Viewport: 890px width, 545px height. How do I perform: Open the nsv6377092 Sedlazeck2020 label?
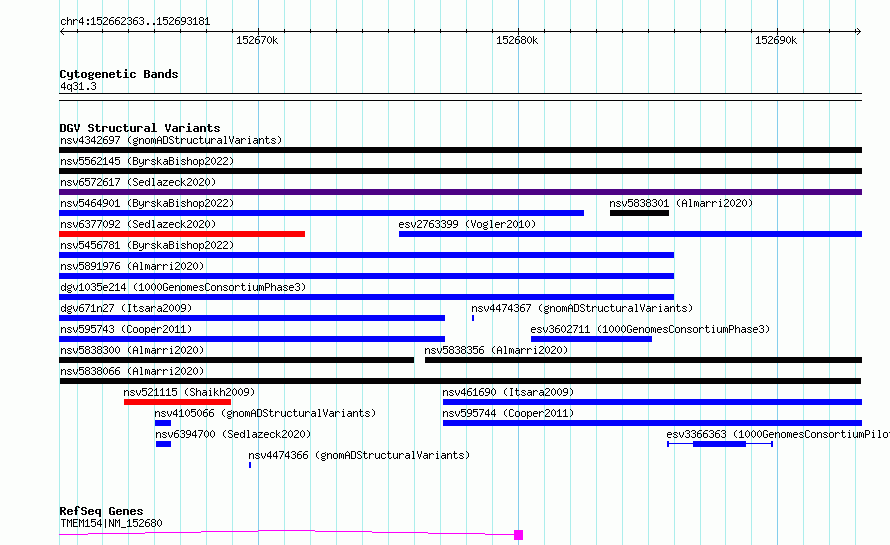(138, 224)
